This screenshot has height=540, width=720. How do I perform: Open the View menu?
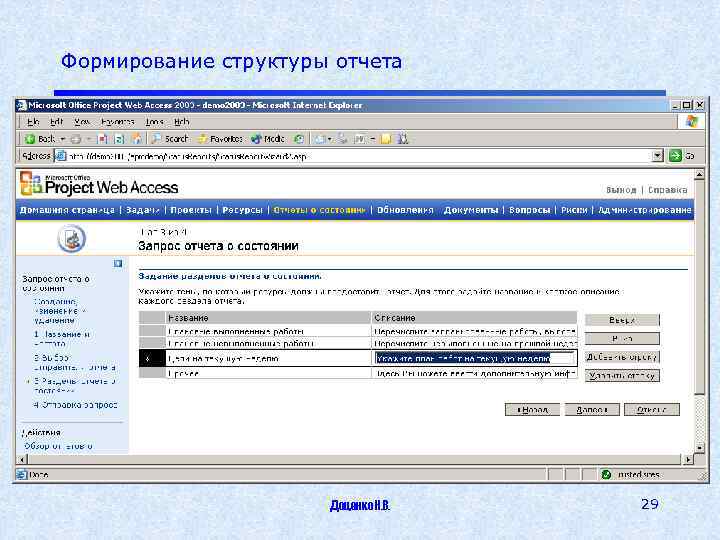(x=82, y=122)
